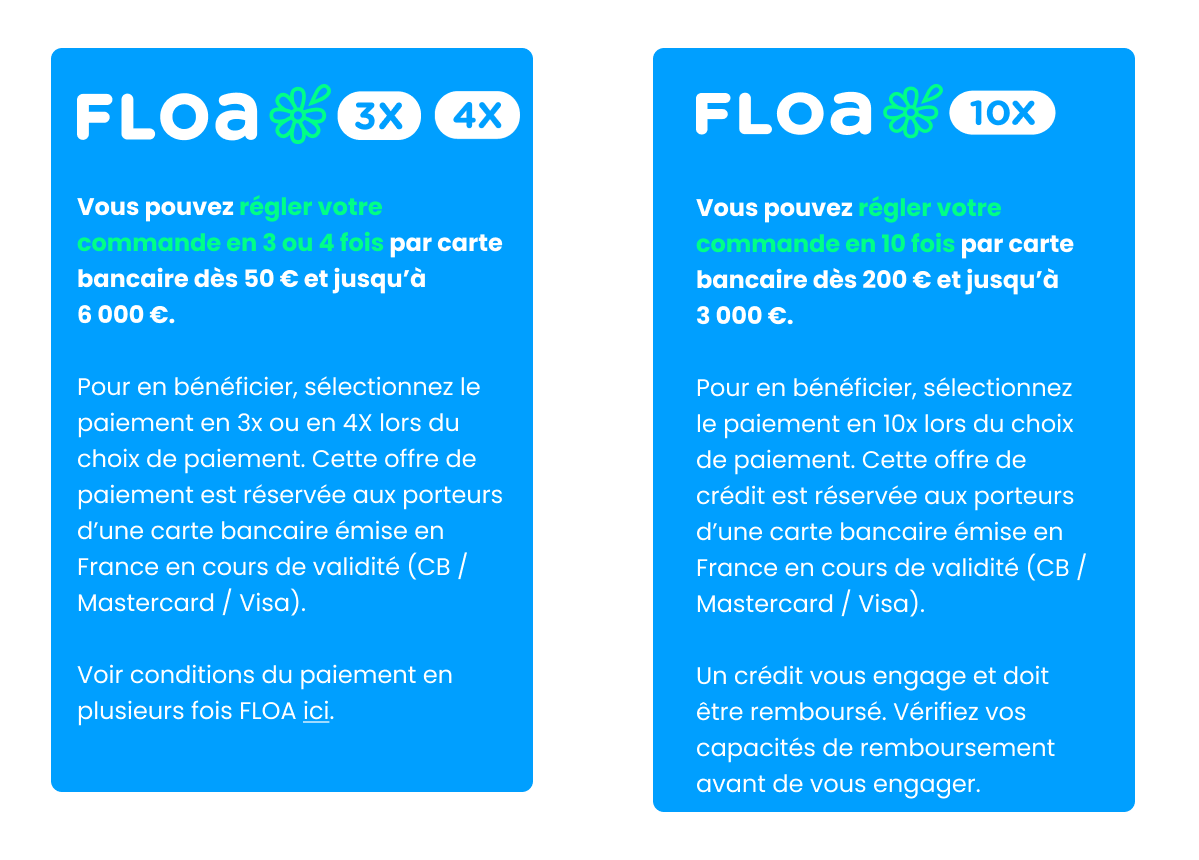This screenshot has width=1199, height=860.
Task: Click the 'bancaire dès 200 €' heading line
Action: click(877, 280)
